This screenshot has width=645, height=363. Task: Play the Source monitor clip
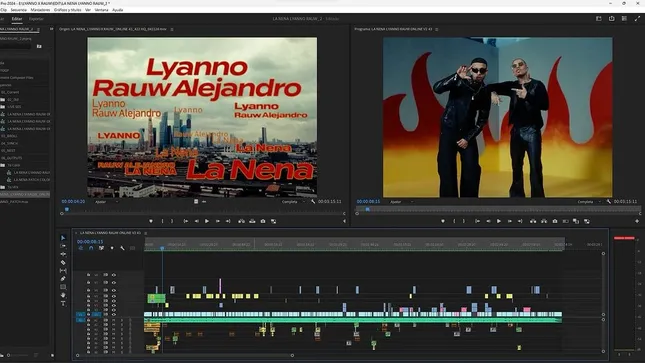pyautogui.click(x=207, y=221)
